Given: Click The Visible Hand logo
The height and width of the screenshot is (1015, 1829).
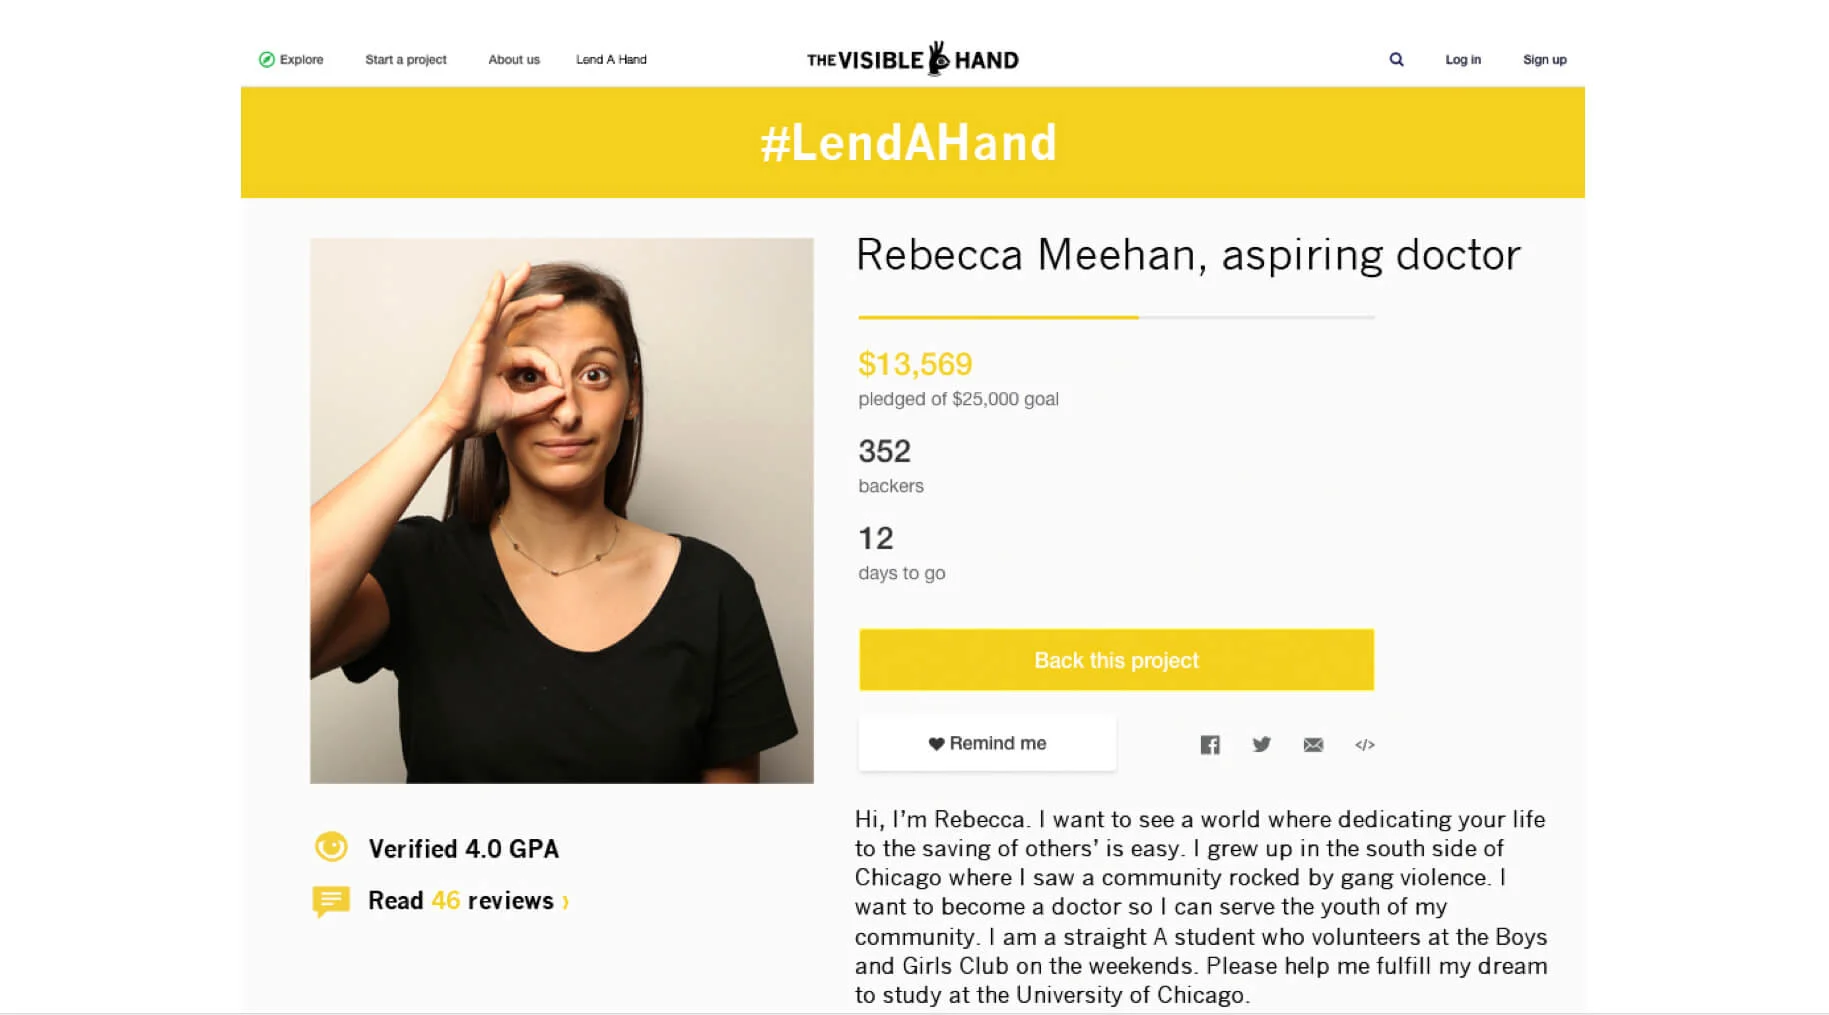Looking at the screenshot, I should click(913, 59).
